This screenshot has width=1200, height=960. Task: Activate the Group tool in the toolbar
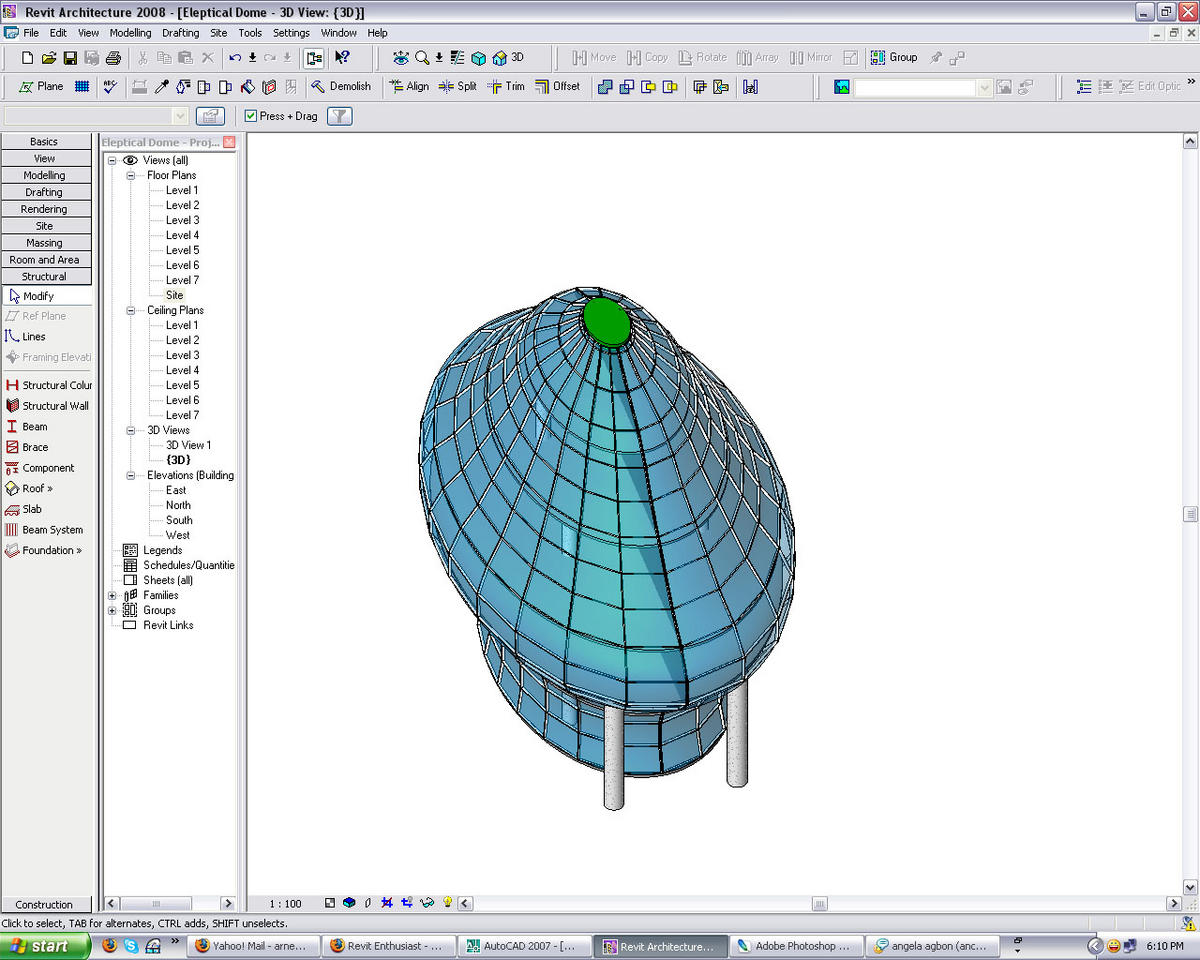(x=893, y=57)
